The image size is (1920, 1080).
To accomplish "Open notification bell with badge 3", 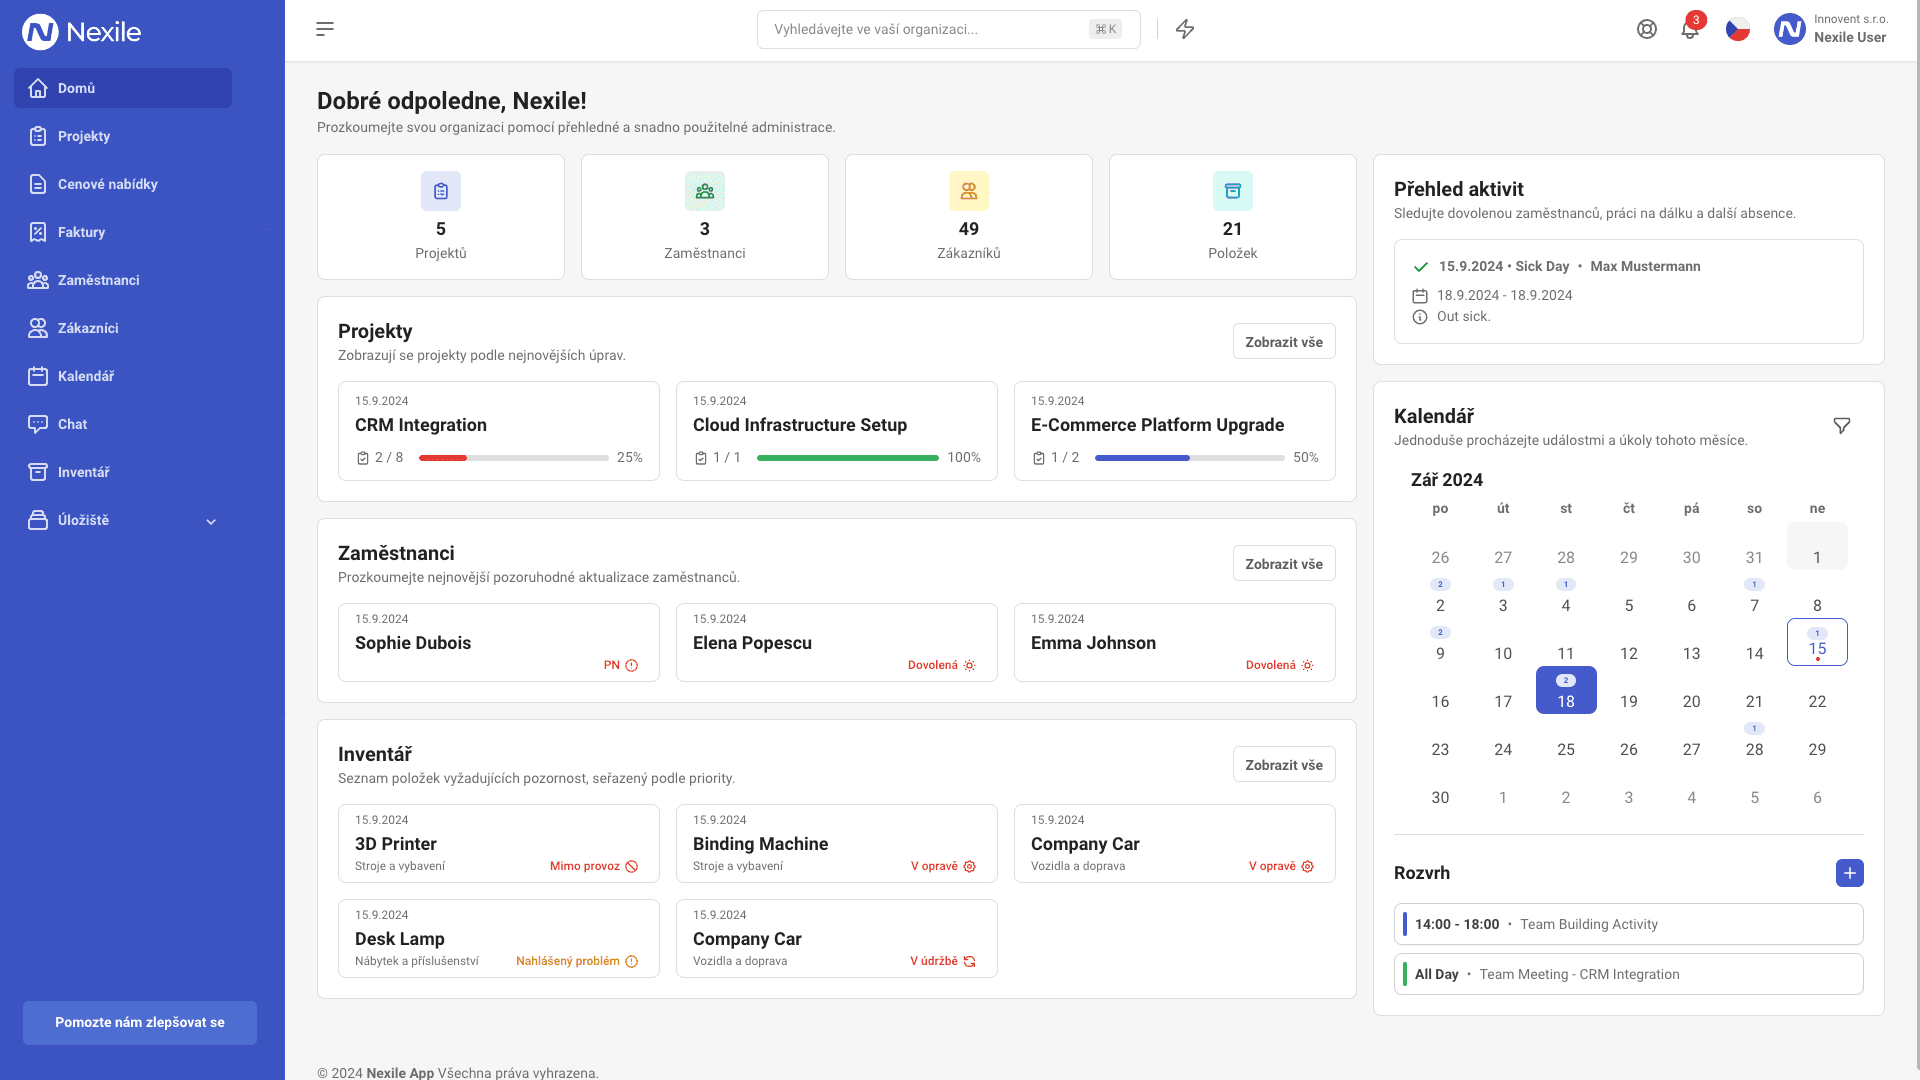I will (x=1691, y=29).
